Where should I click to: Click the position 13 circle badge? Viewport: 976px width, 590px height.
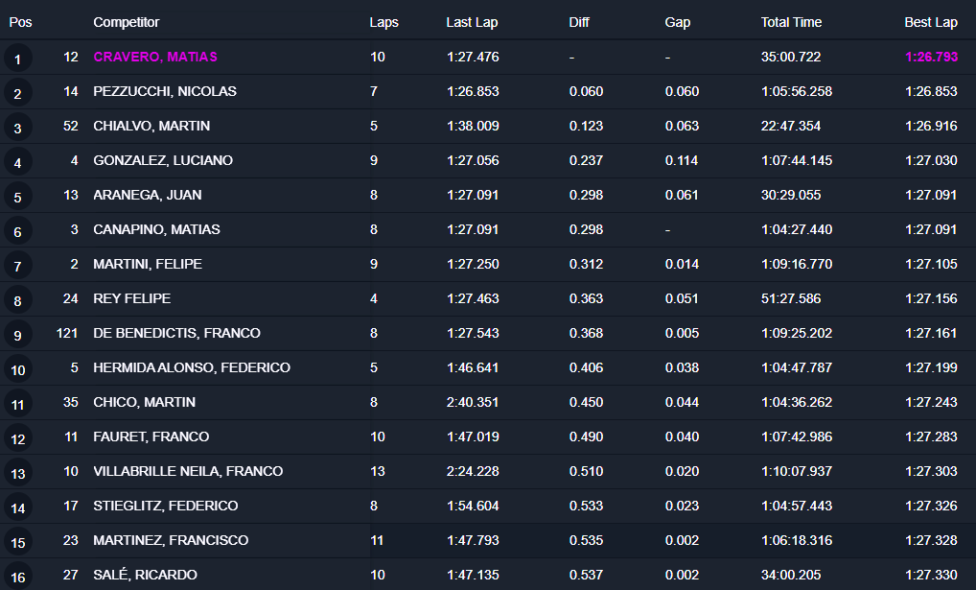click(18, 473)
